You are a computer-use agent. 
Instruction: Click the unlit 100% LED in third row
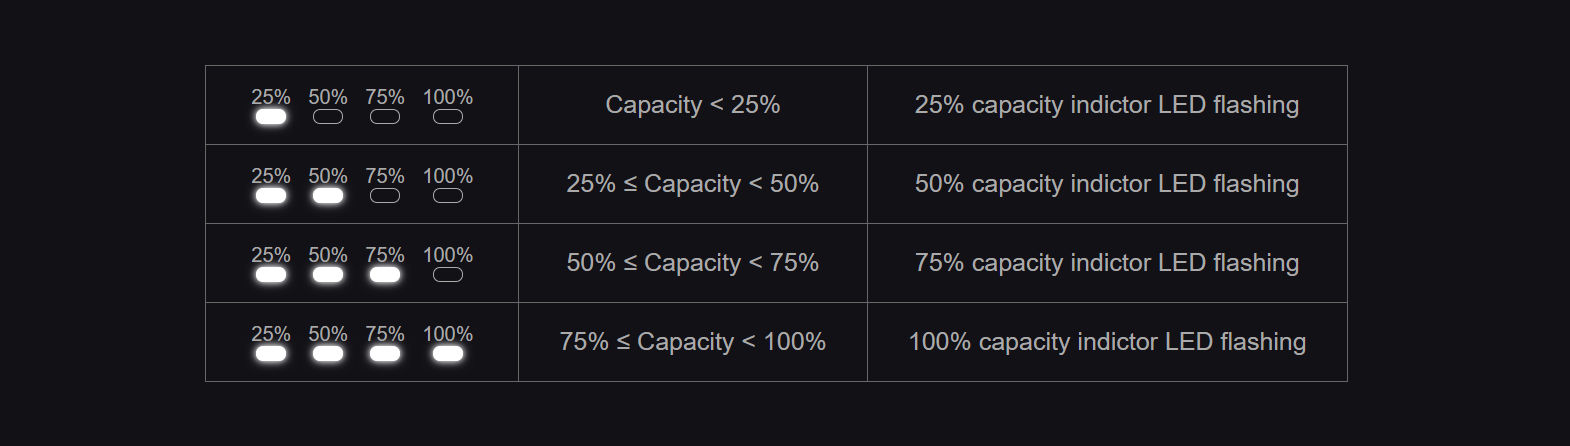point(448,275)
